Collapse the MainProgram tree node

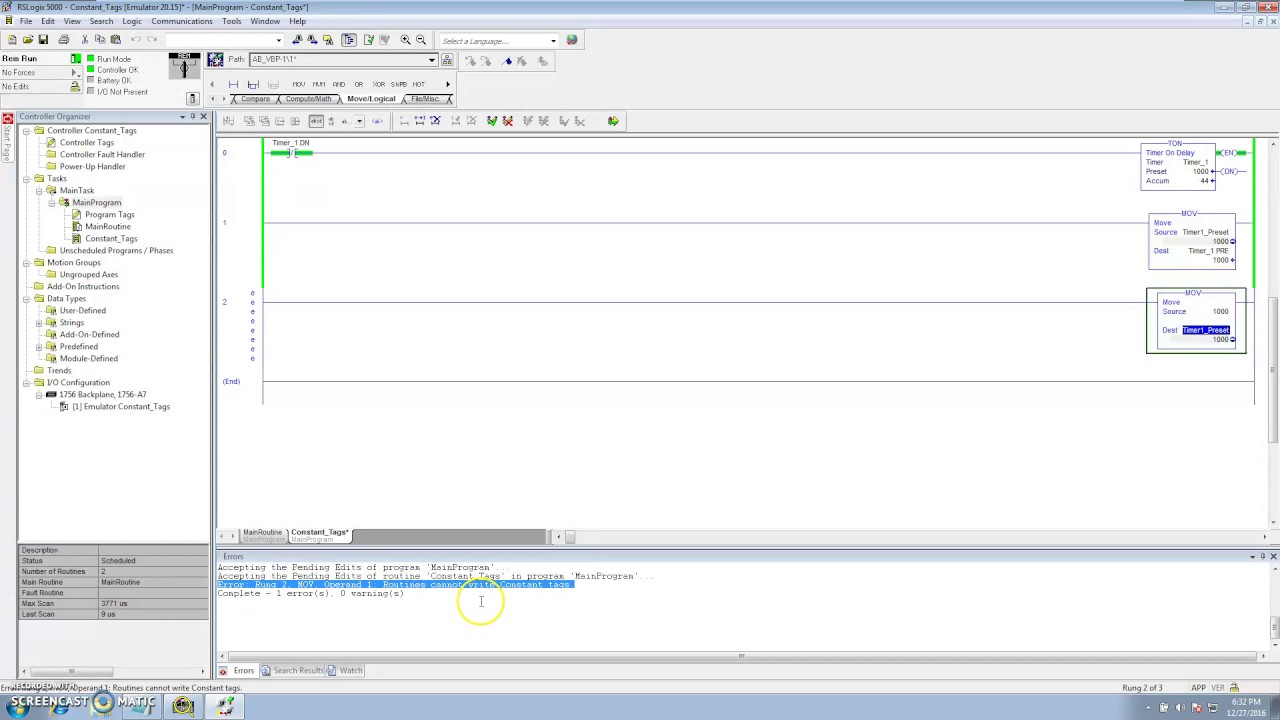coord(51,203)
